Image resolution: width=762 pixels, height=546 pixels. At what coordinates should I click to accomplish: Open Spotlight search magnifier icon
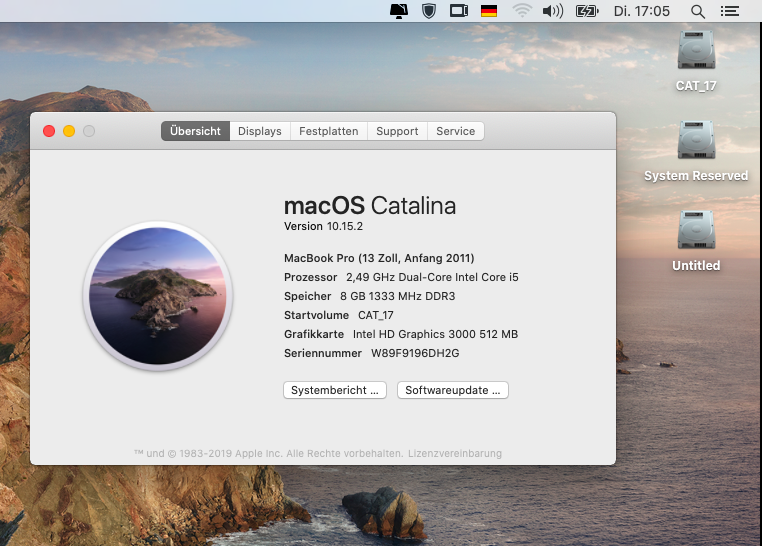click(x=698, y=11)
